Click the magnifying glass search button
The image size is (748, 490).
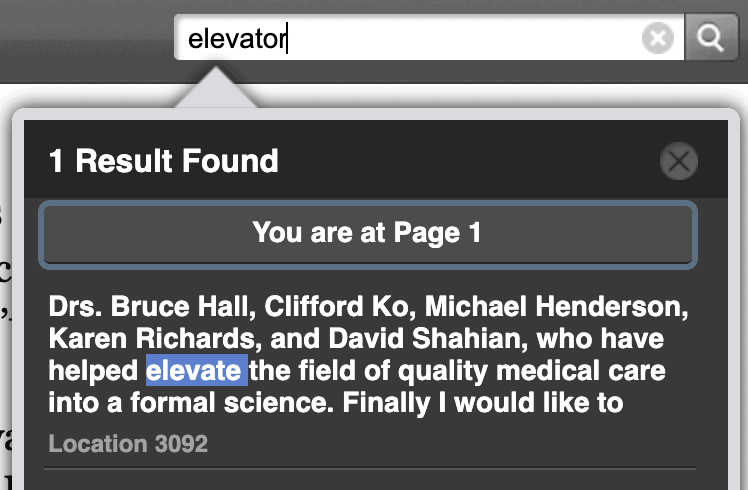(x=711, y=38)
